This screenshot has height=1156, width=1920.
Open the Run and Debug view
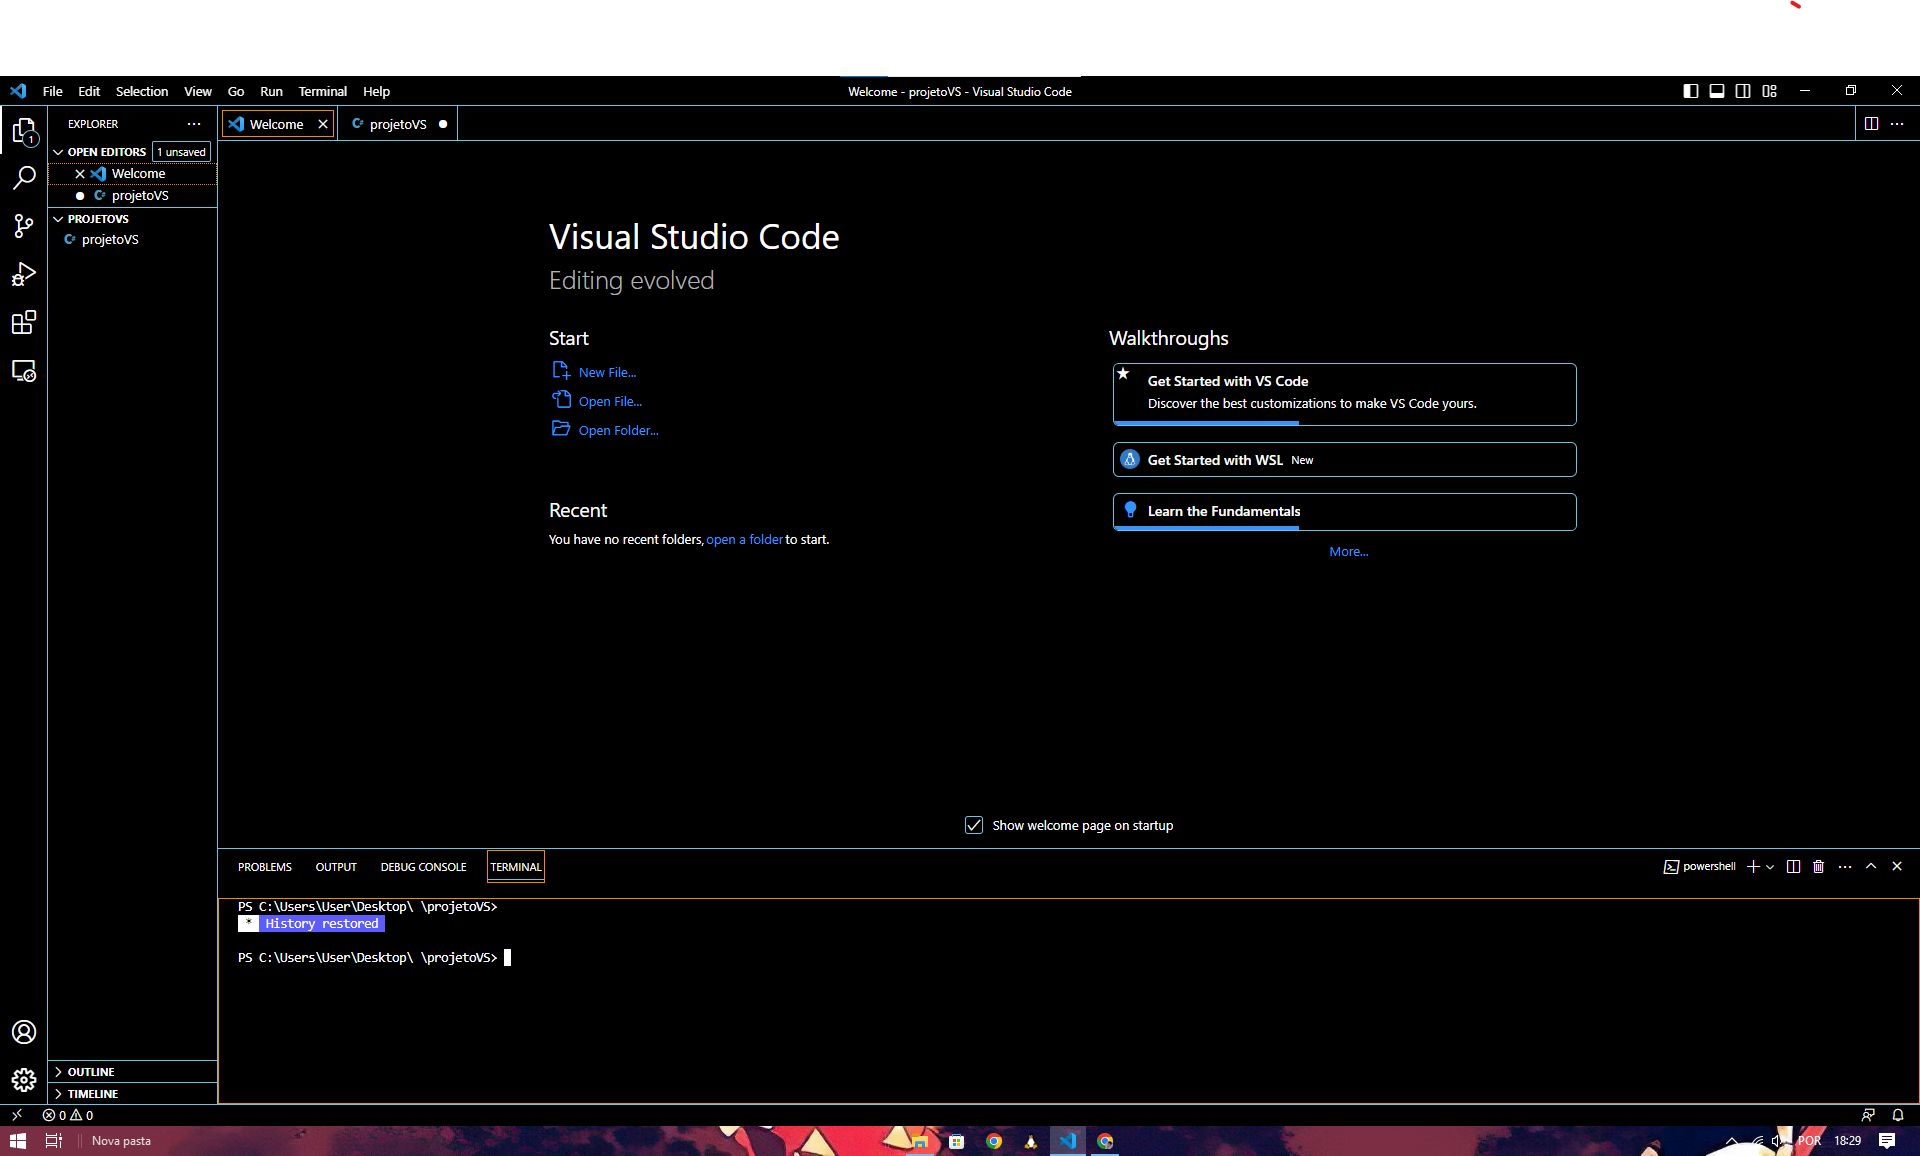click(x=24, y=274)
